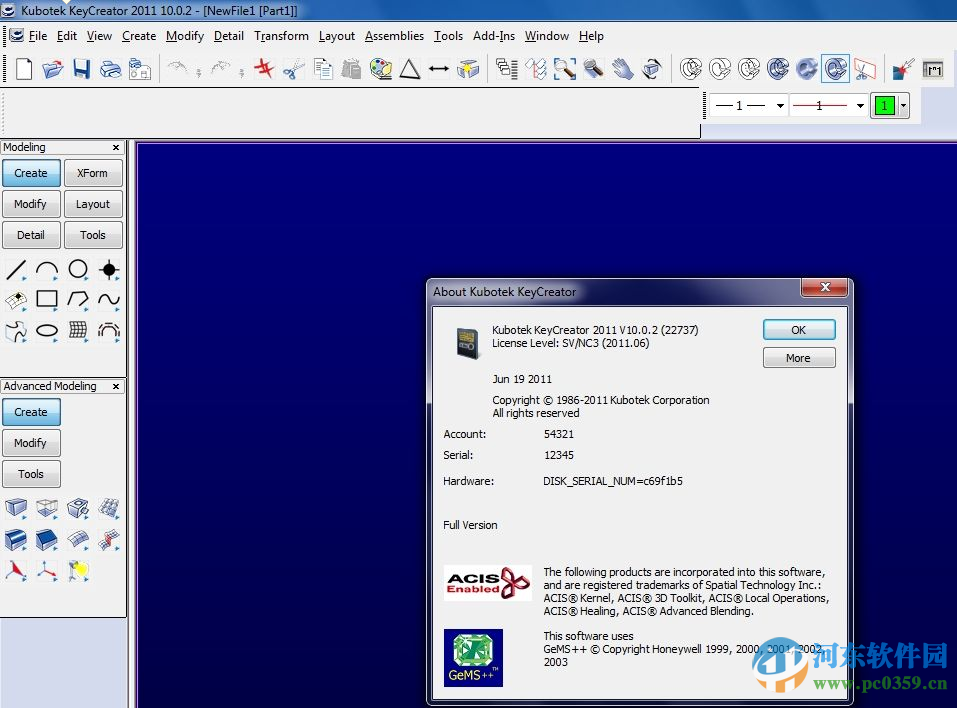Switch Modeling palette to Detail
957x708 pixels.
point(31,235)
